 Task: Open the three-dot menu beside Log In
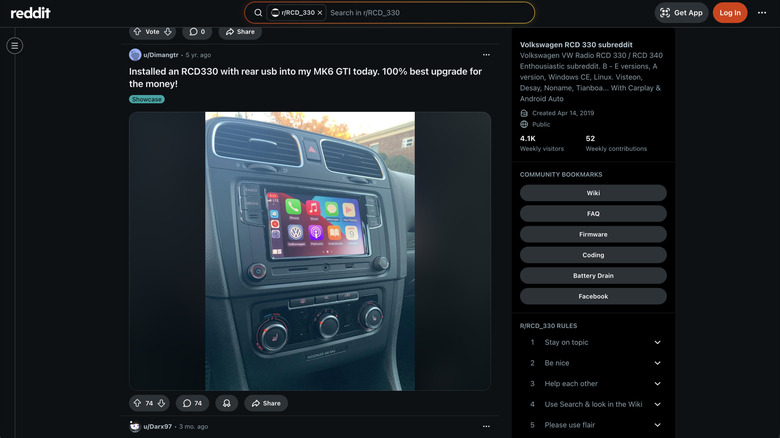pyautogui.click(x=763, y=13)
